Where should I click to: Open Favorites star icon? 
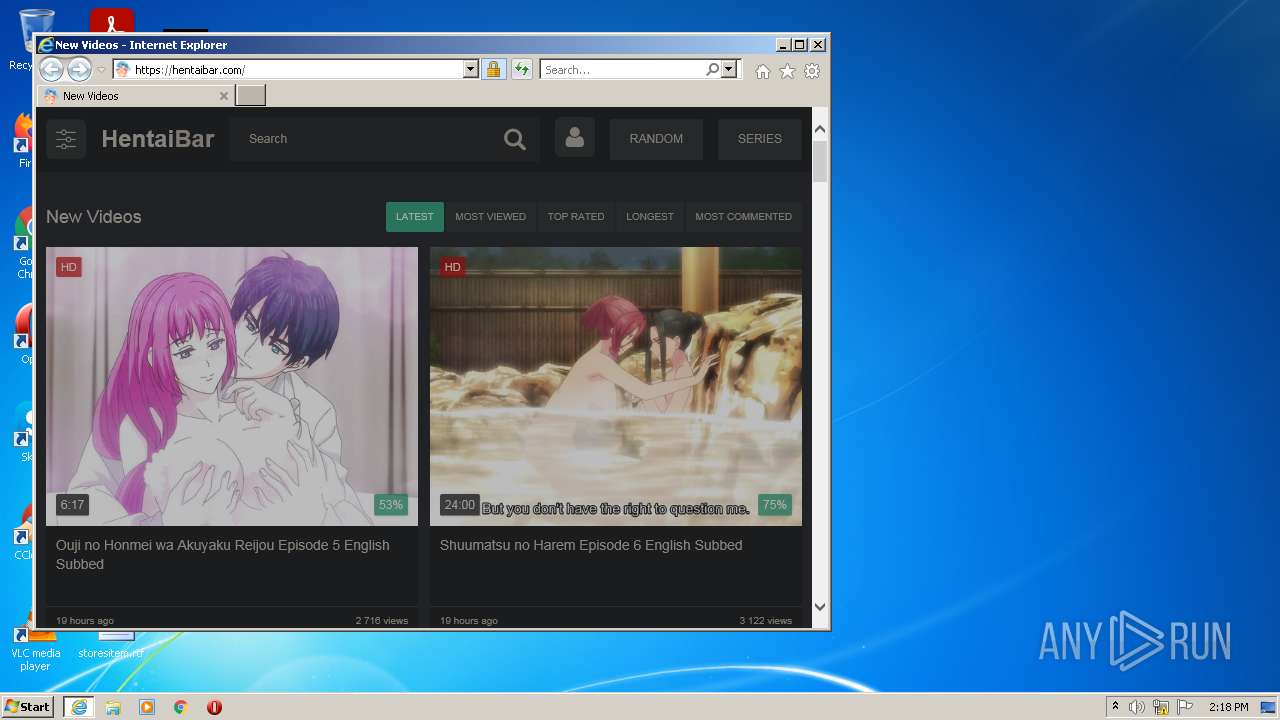tap(788, 71)
